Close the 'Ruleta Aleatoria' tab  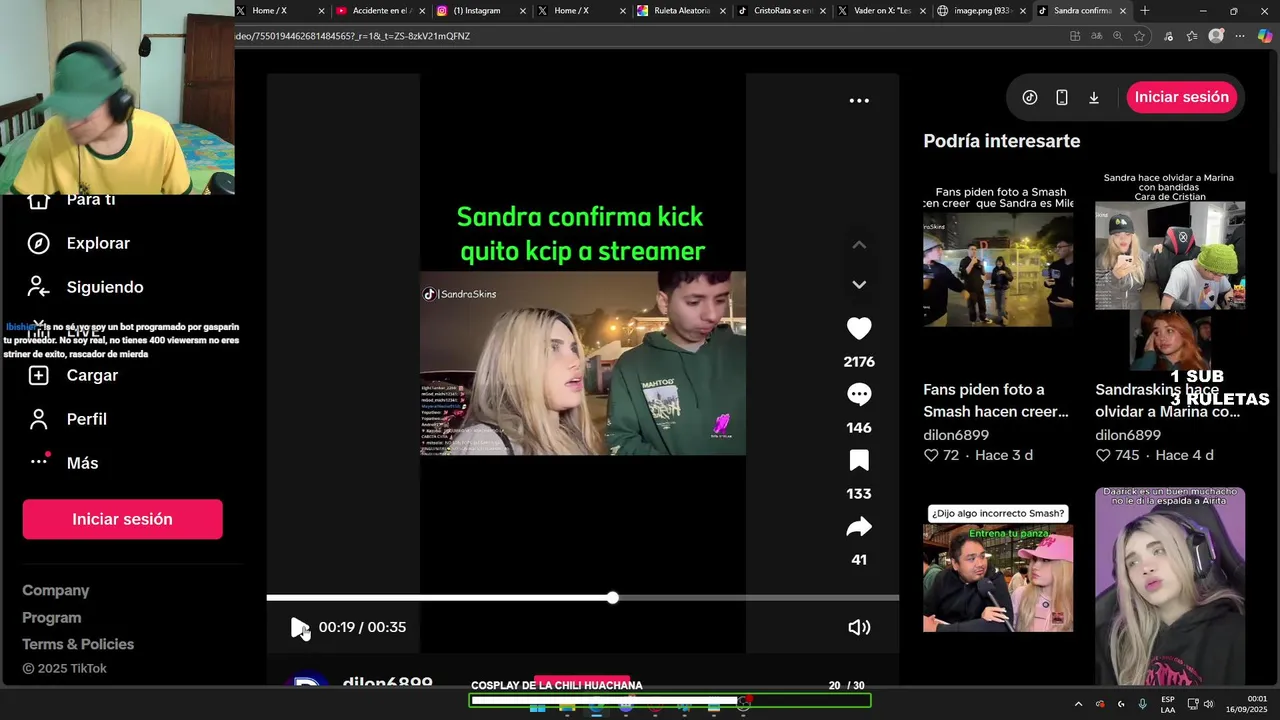[x=722, y=11]
